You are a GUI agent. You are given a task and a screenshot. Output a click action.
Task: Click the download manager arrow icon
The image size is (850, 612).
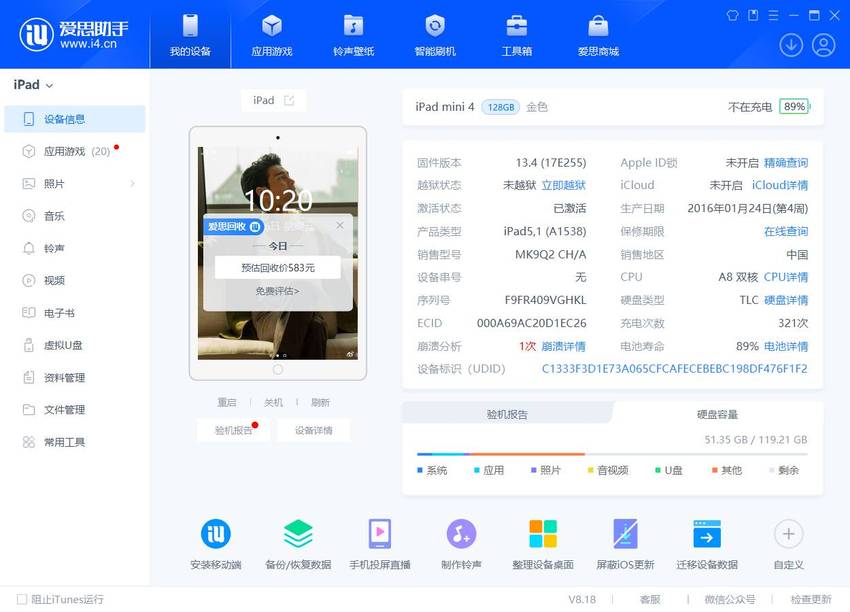pyautogui.click(x=791, y=45)
